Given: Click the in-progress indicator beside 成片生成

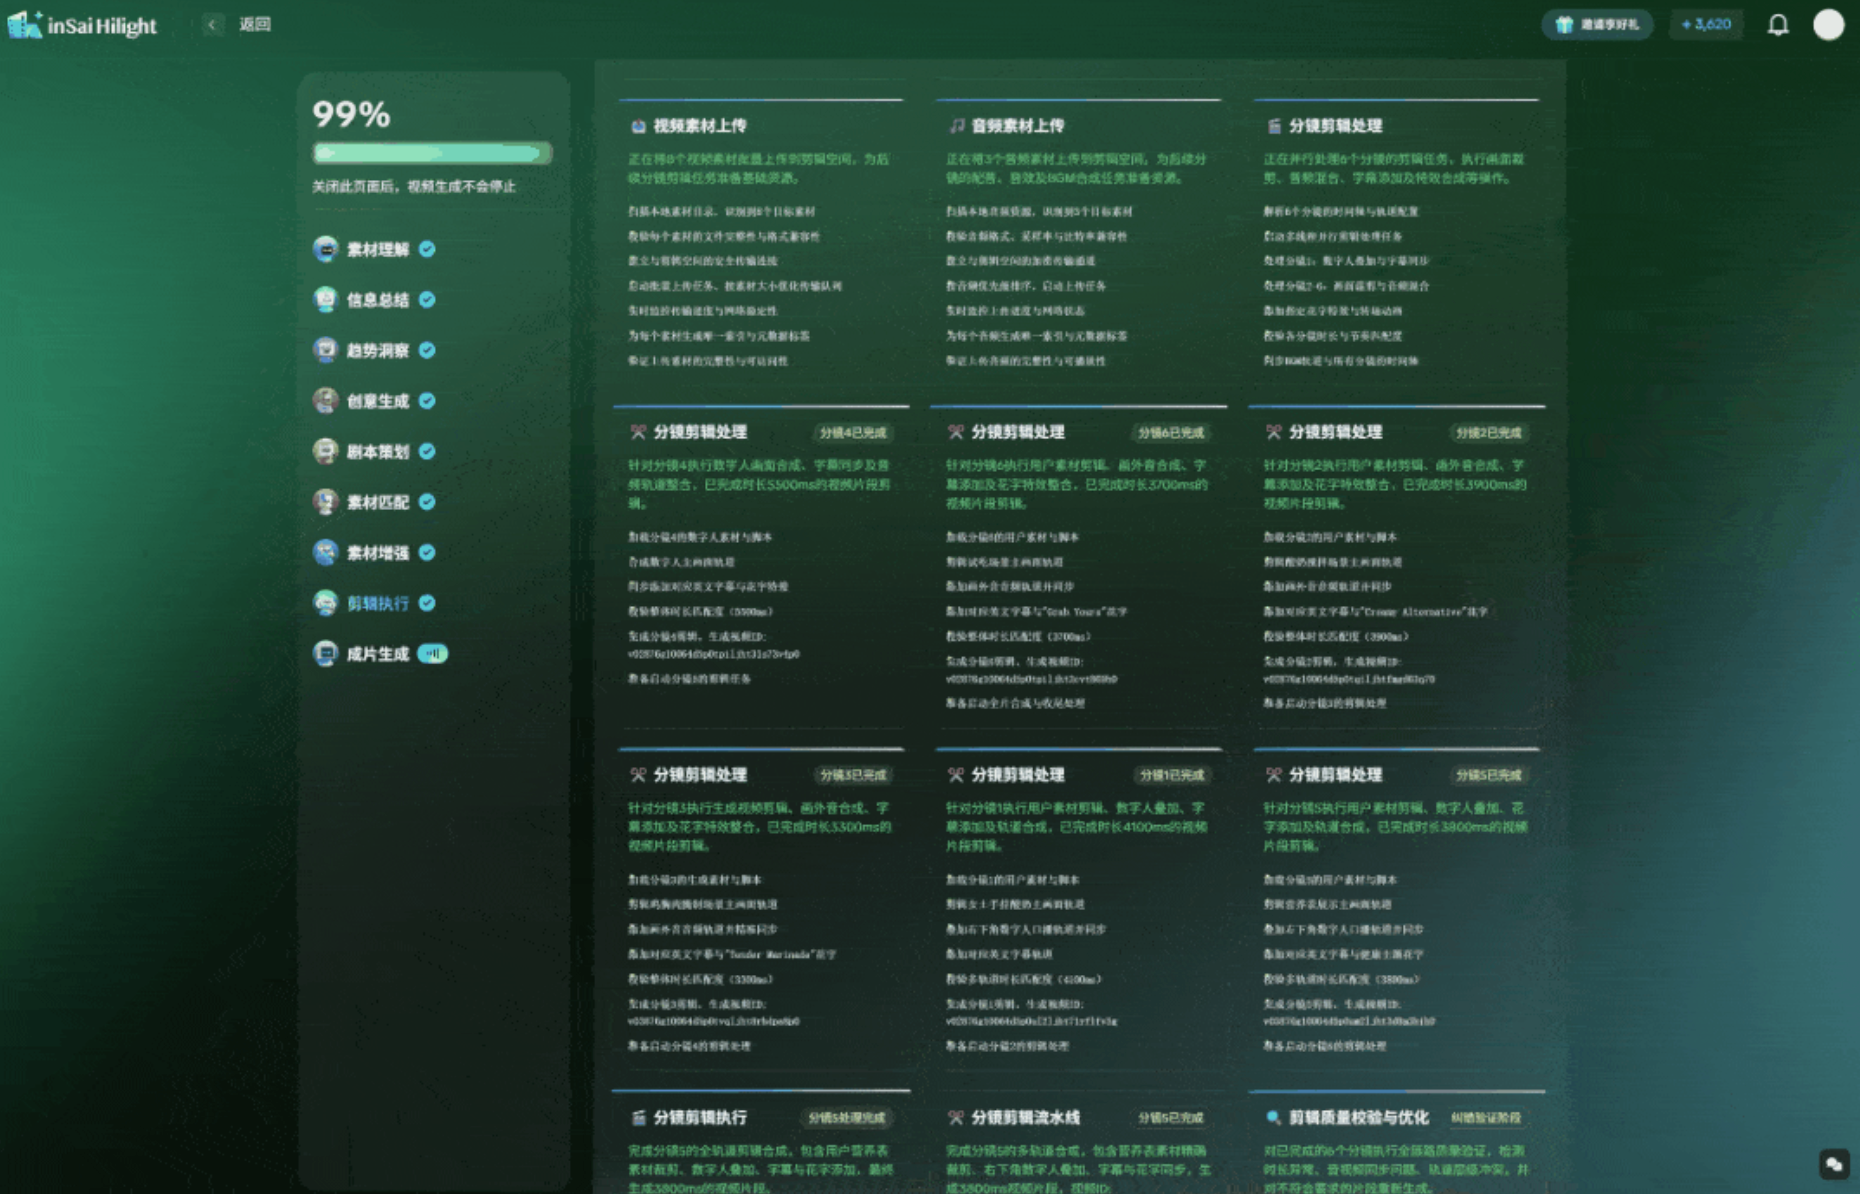Looking at the screenshot, I should point(432,654).
